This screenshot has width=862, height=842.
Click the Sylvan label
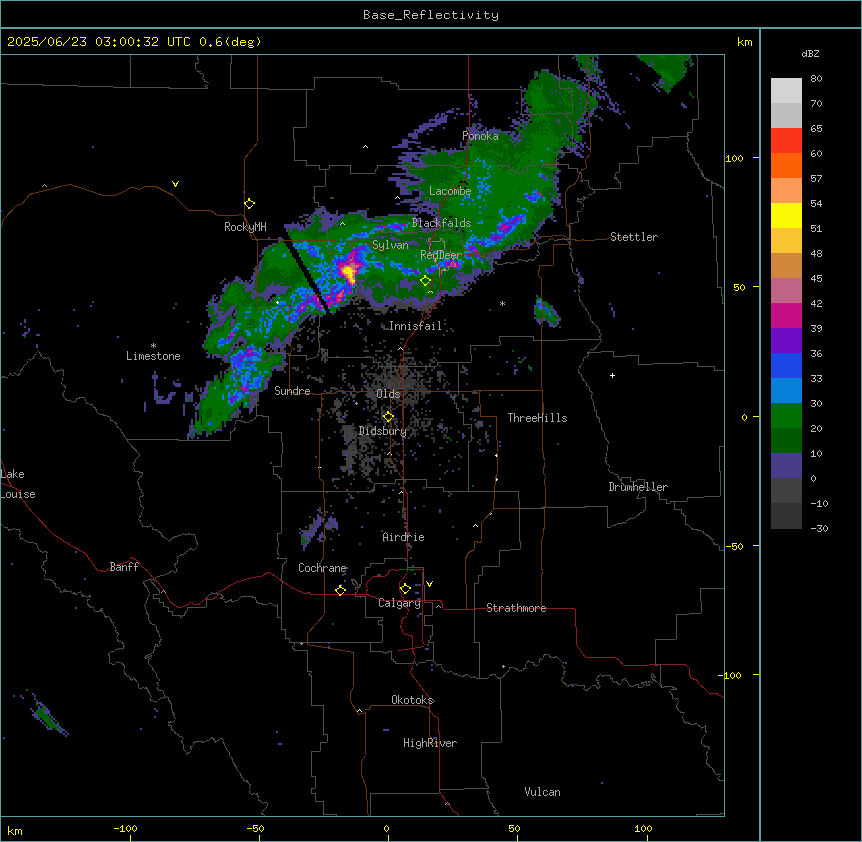pos(390,245)
